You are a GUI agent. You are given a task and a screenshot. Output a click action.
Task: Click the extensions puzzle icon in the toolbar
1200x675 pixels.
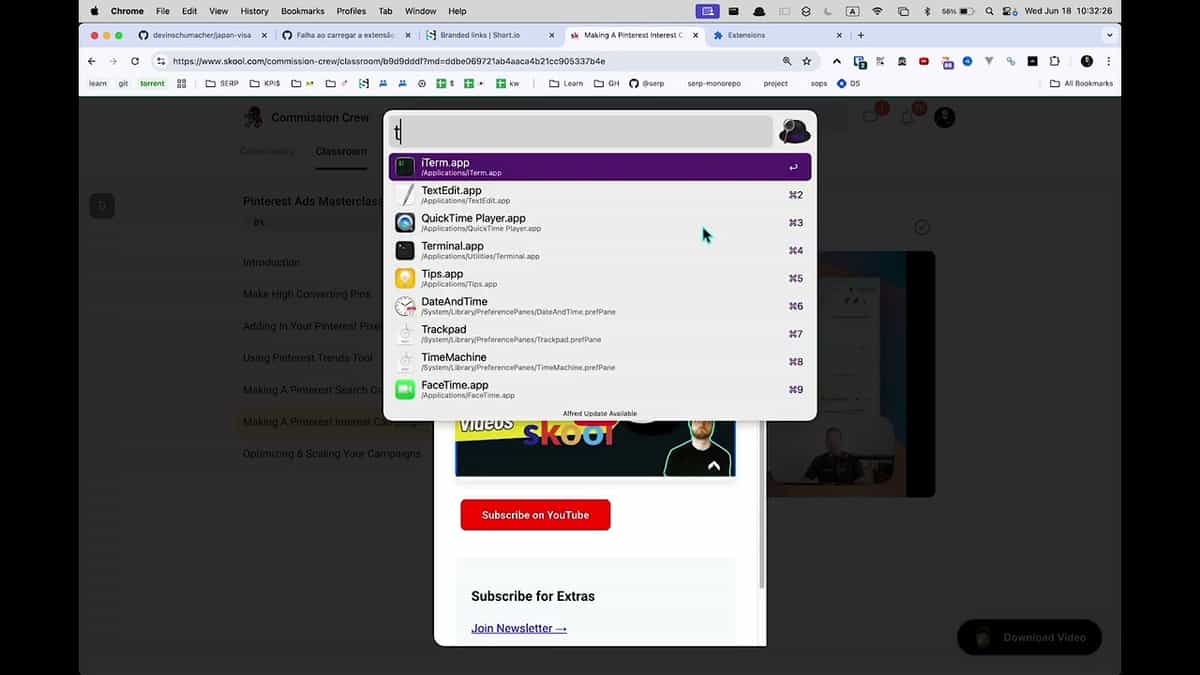point(1054,60)
